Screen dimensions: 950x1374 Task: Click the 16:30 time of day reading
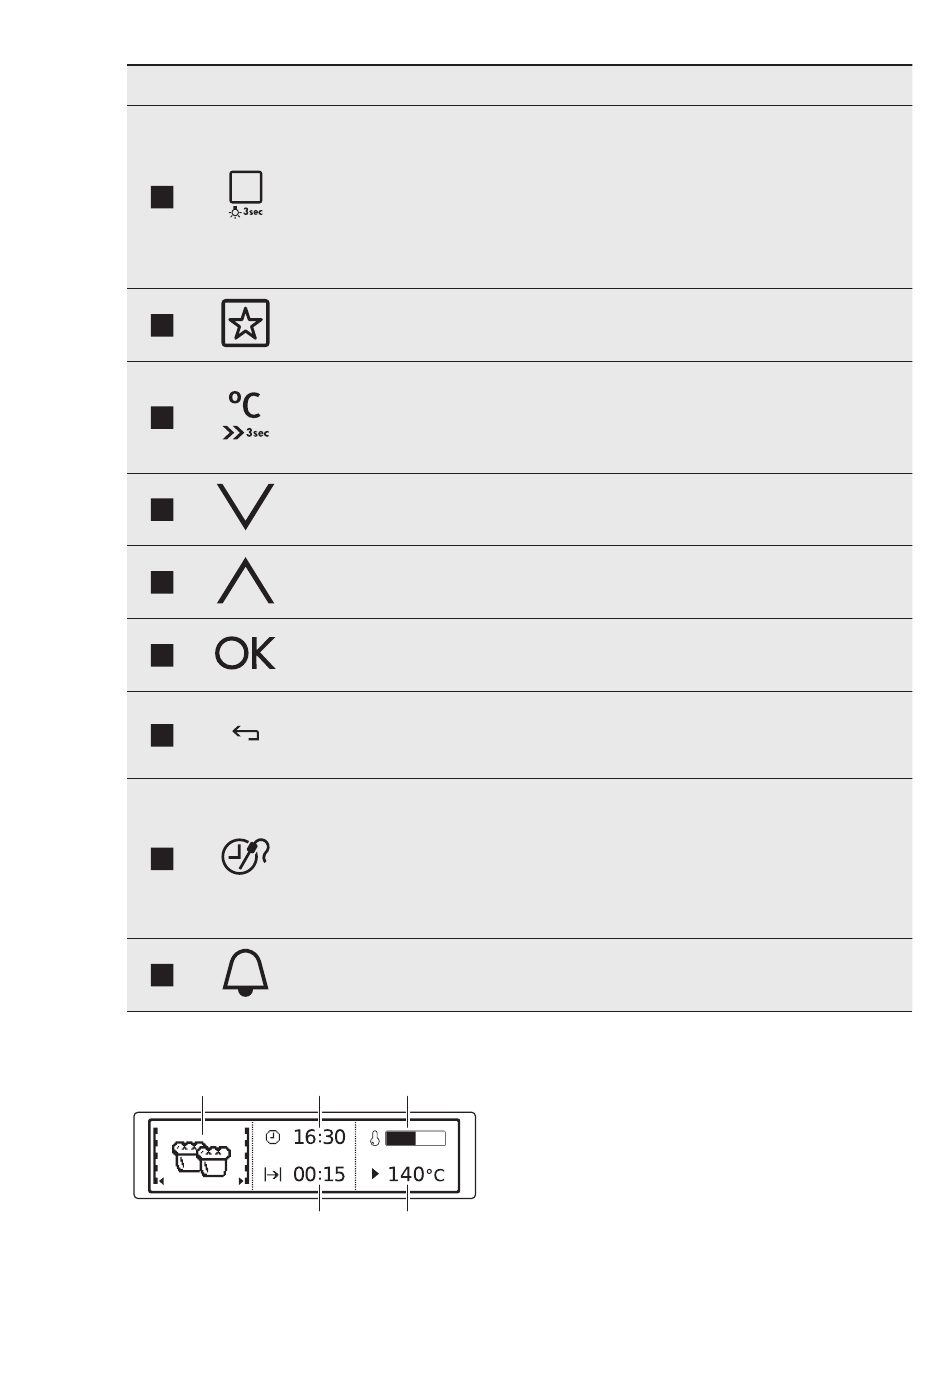pos(319,1137)
